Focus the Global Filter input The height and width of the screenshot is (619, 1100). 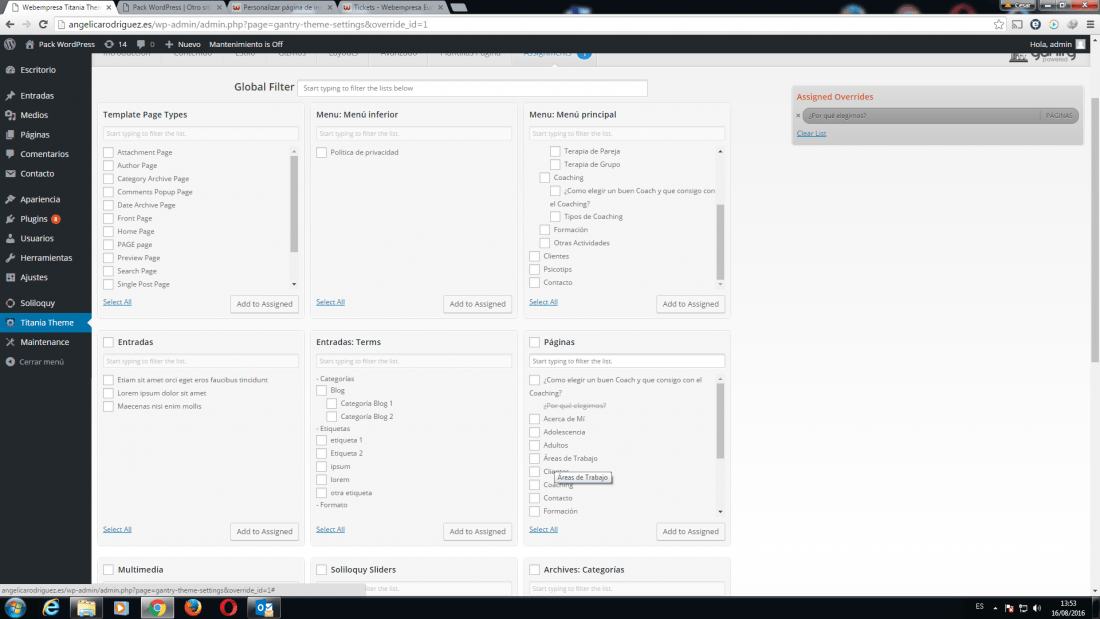472,88
